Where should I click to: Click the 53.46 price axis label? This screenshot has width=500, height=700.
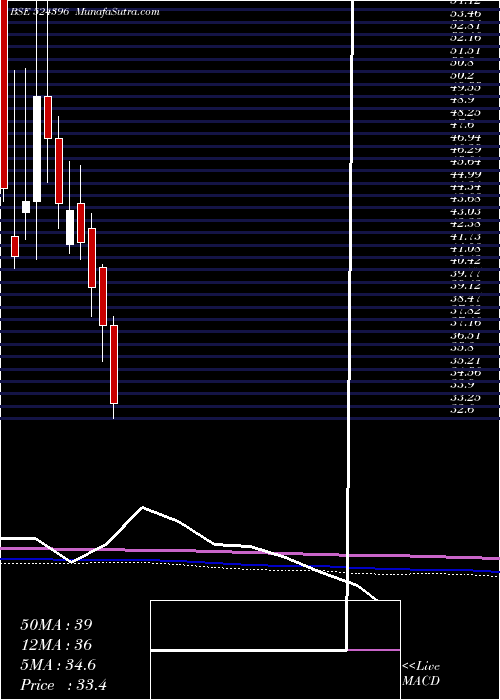(x=465, y=13)
